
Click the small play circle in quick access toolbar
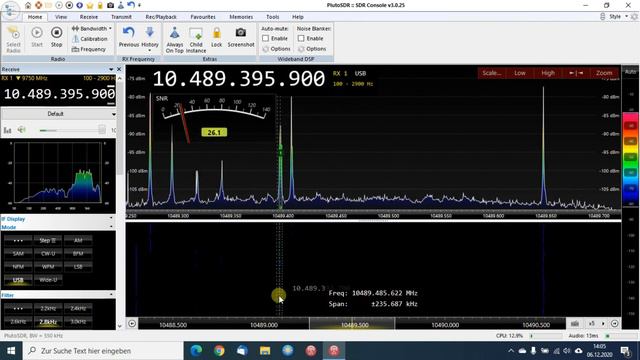tap(59, 5)
